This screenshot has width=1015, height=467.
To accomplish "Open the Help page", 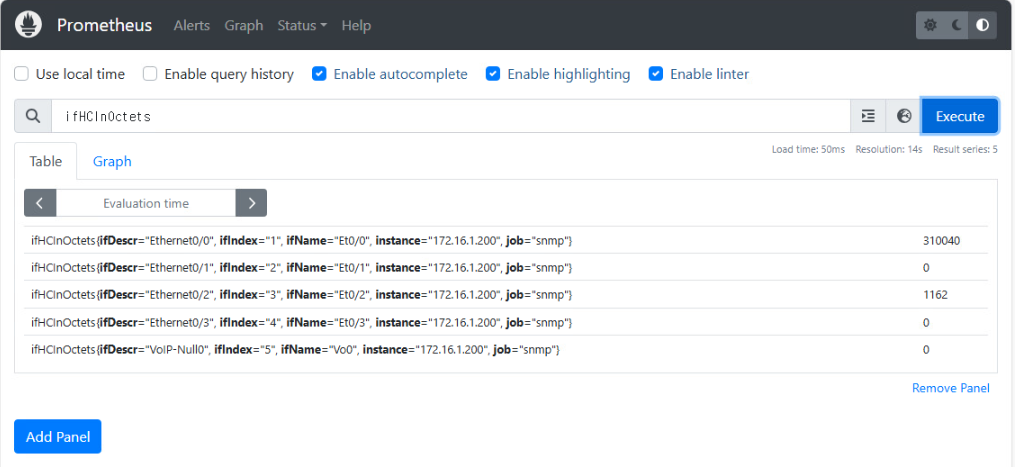I will (x=356, y=25).
